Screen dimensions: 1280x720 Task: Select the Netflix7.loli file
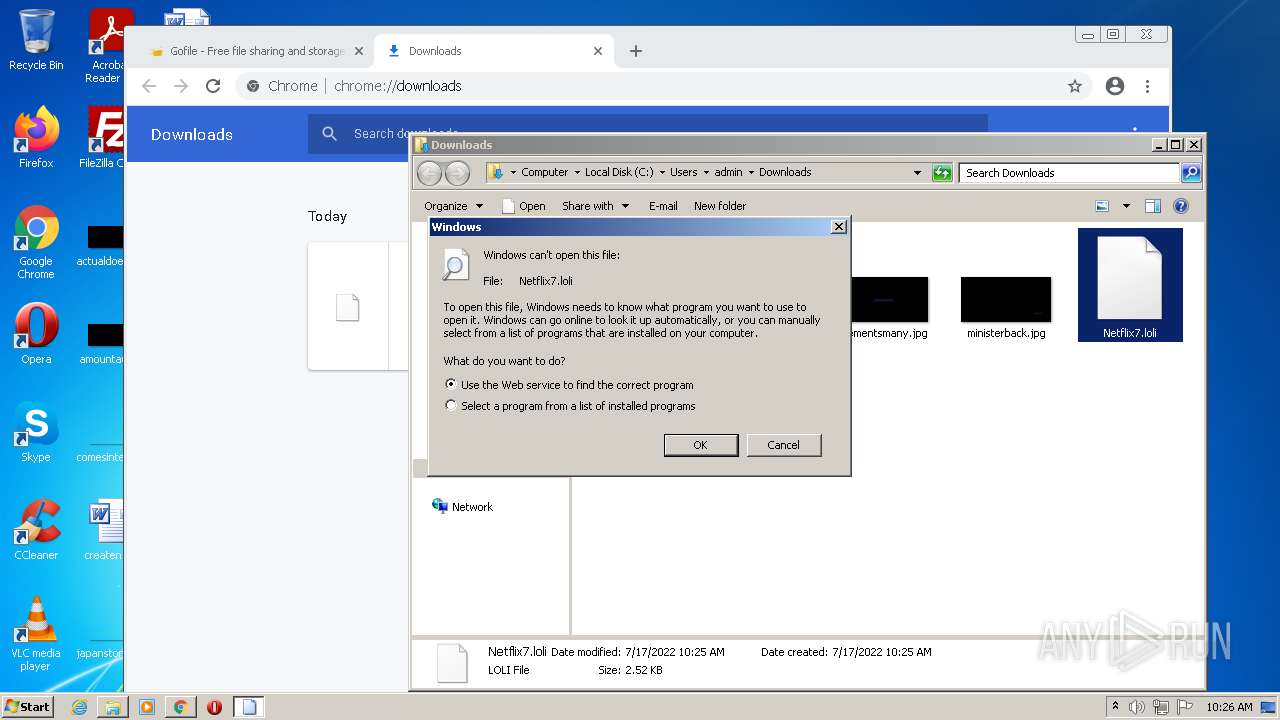[1130, 286]
